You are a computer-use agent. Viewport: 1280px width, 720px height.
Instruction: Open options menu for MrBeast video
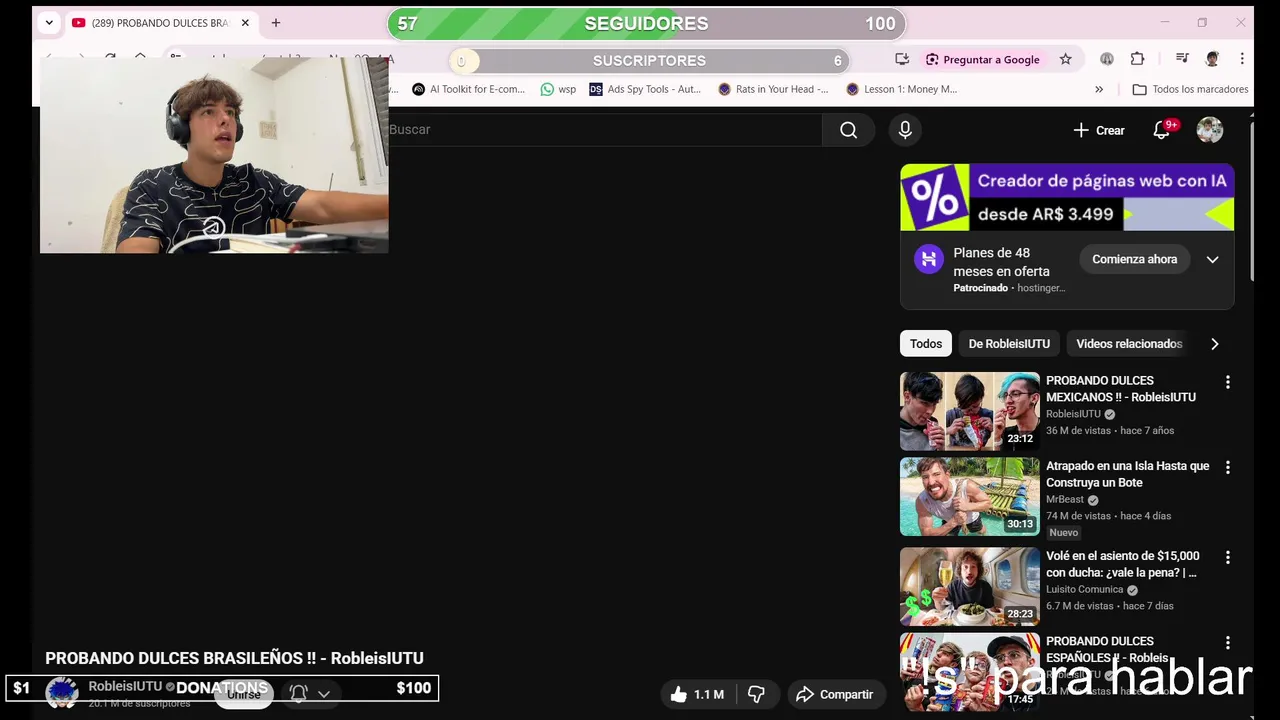point(1227,467)
